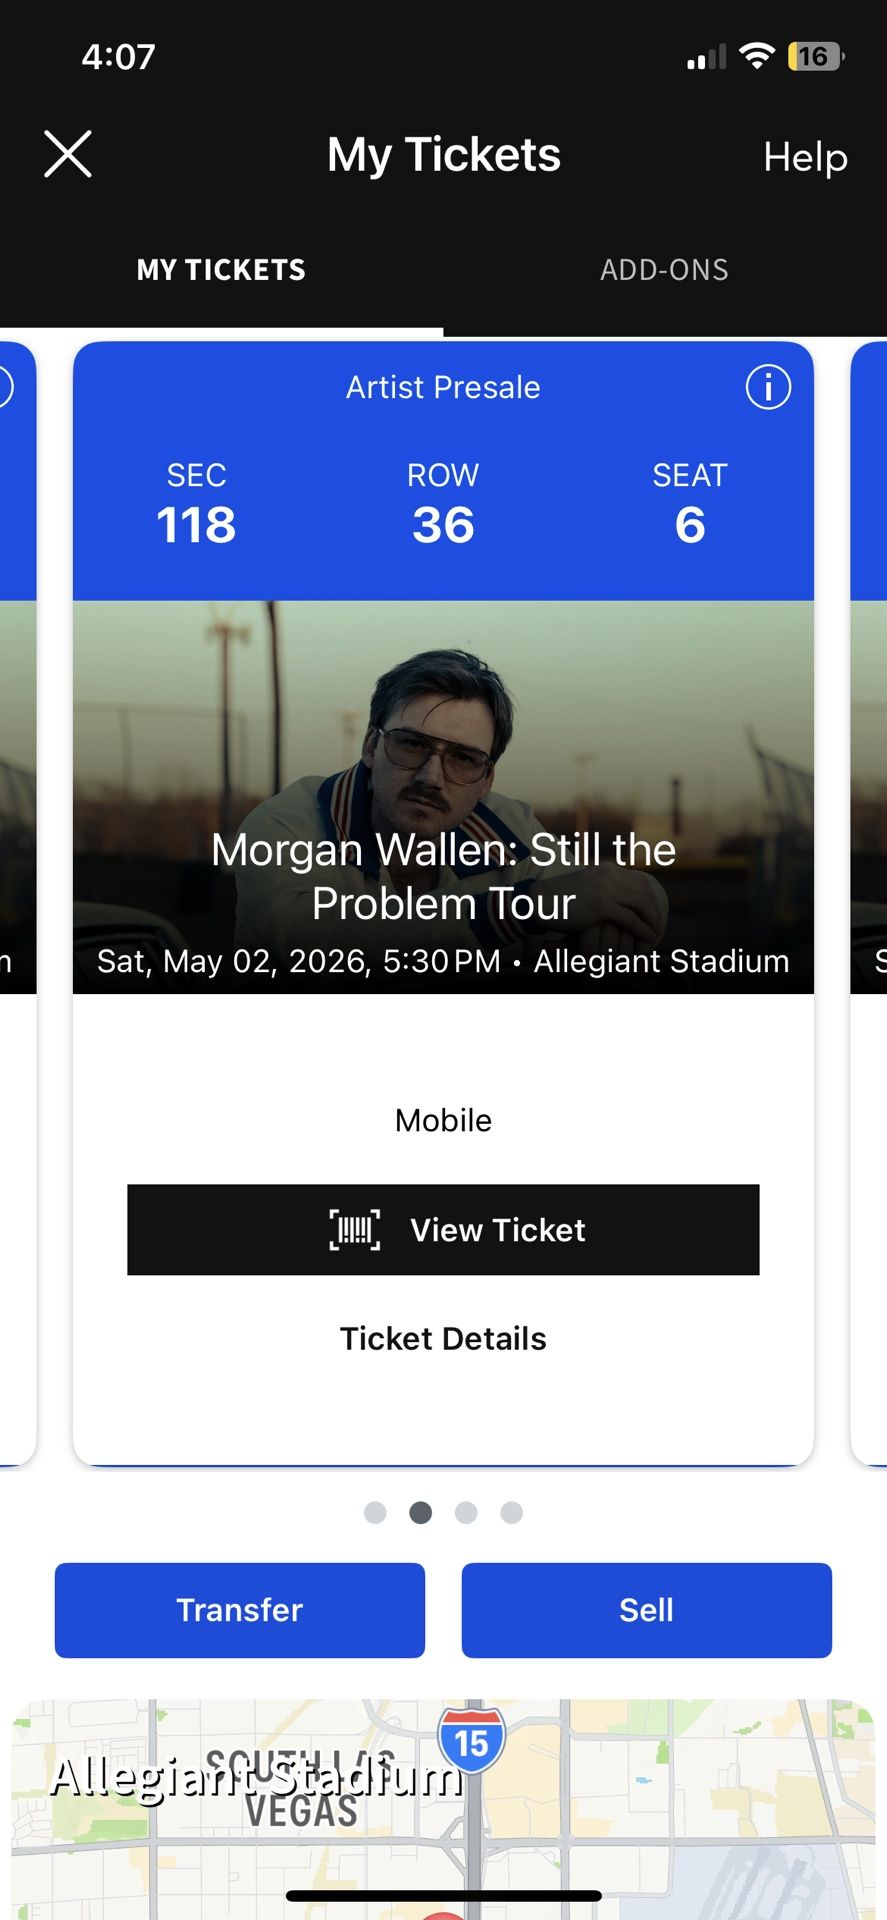Switch to the ADD-ONS tab

click(x=664, y=270)
